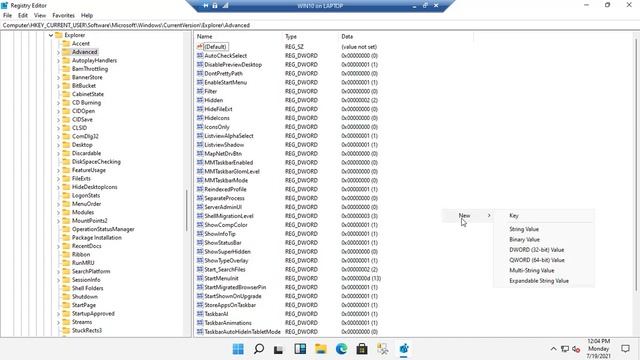Open Widgets icon on taskbar
The height and width of the screenshot is (360, 640).
point(300,349)
